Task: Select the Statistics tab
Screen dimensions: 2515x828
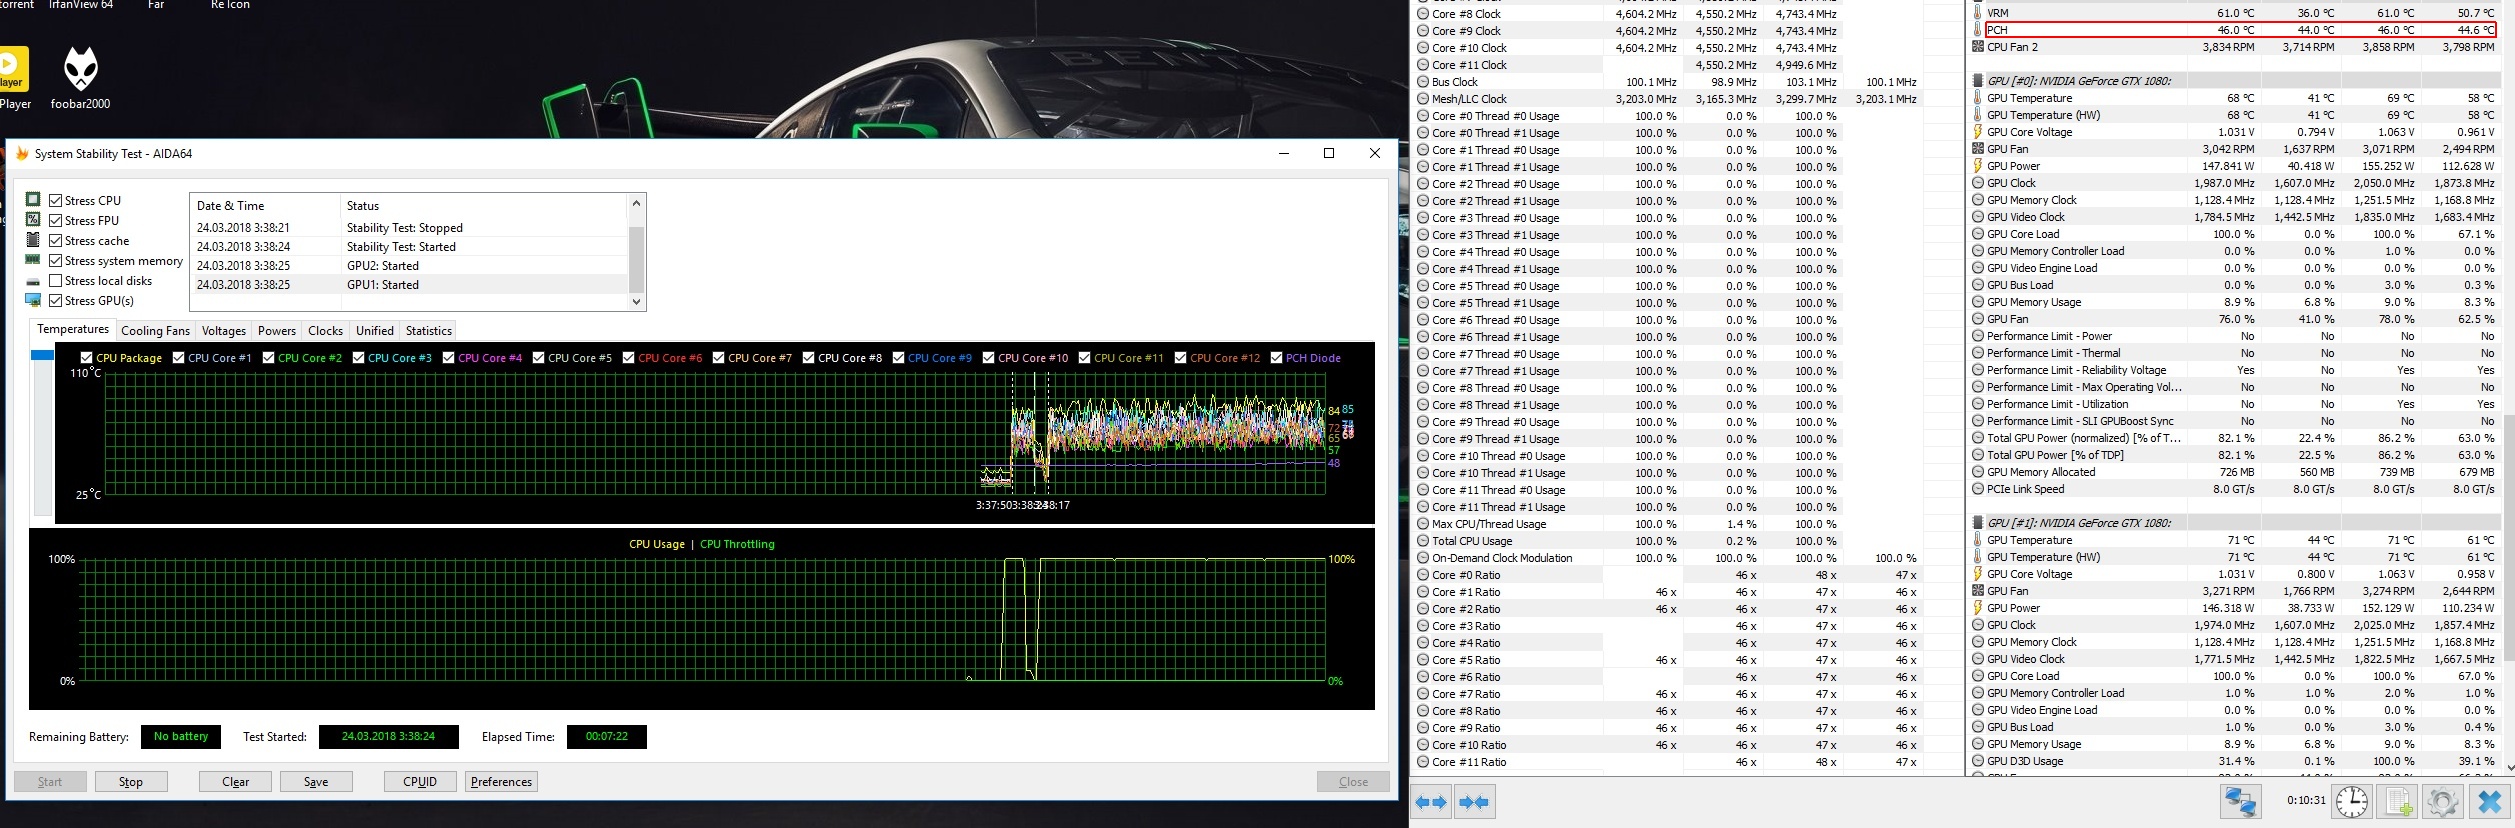Action: tap(429, 331)
